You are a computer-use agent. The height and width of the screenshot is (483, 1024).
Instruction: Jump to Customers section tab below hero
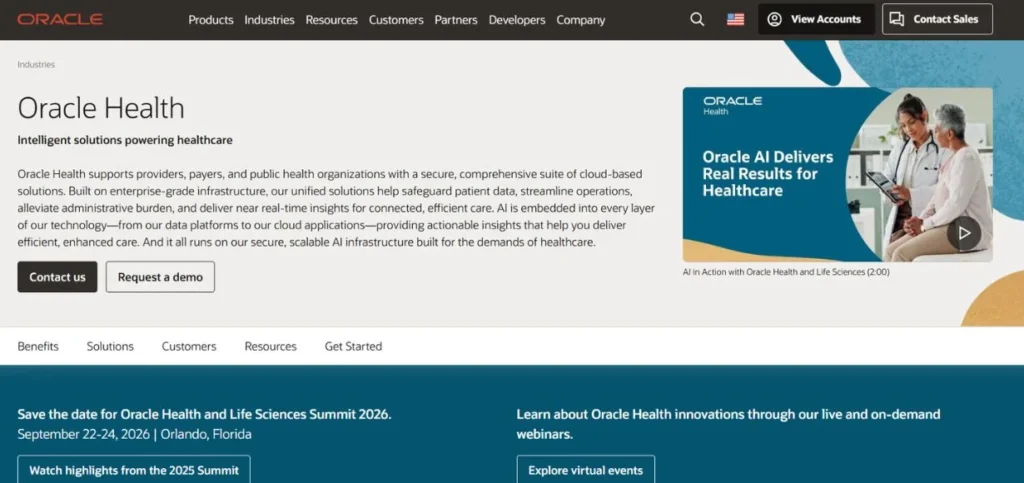point(189,346)
